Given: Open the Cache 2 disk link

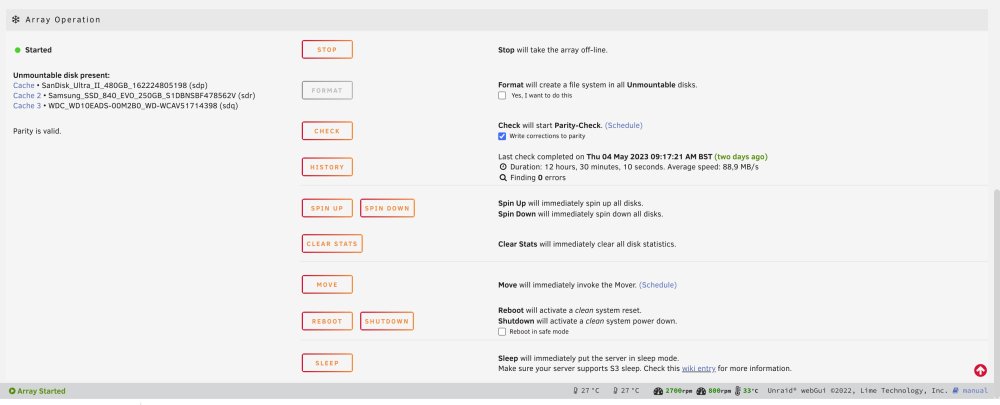Looking at the screenshot, I should [27, 96].
